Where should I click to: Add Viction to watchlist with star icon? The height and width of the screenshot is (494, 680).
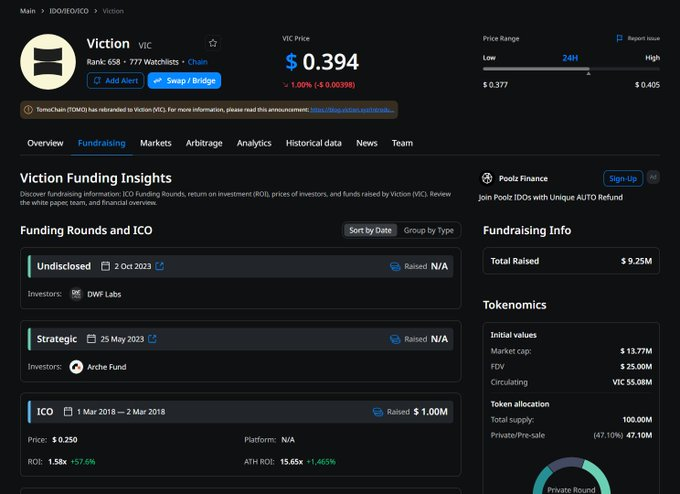pos(213,43)
